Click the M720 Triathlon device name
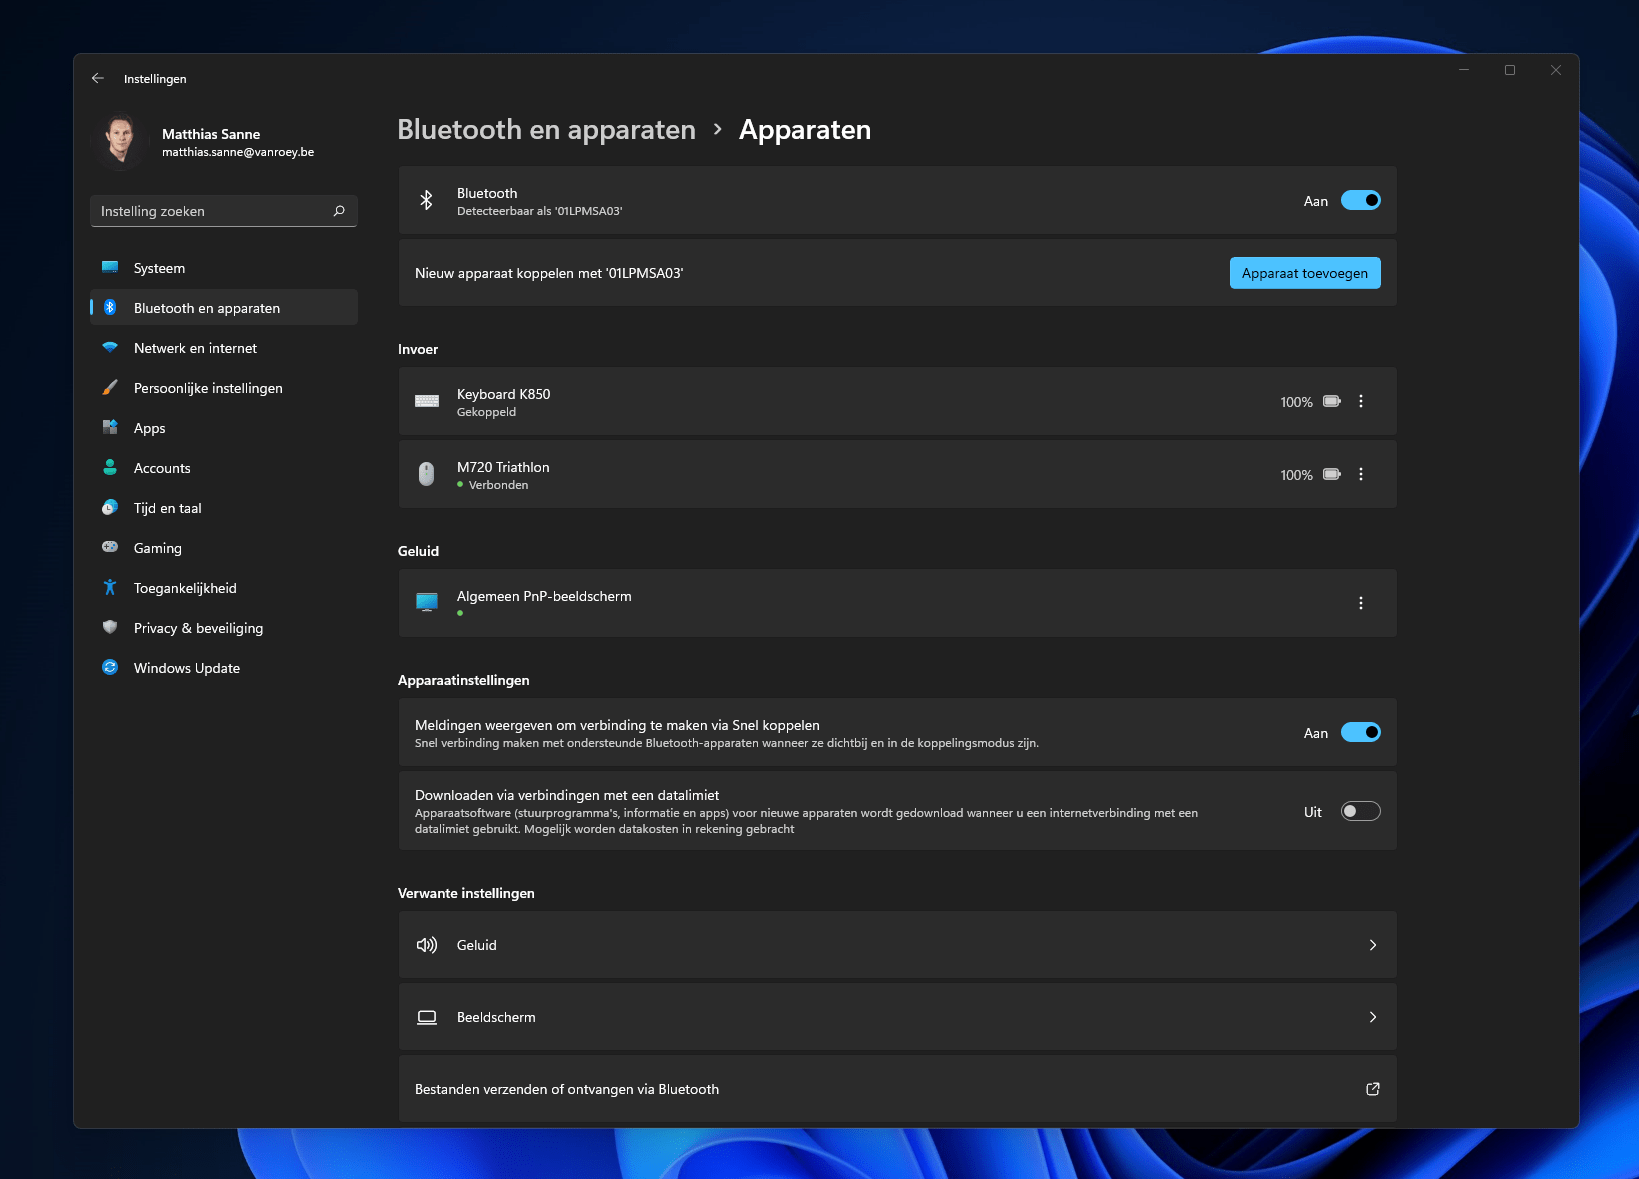Image resolution: width=1639 pixels, height=1179 pixels. point(503,467)
